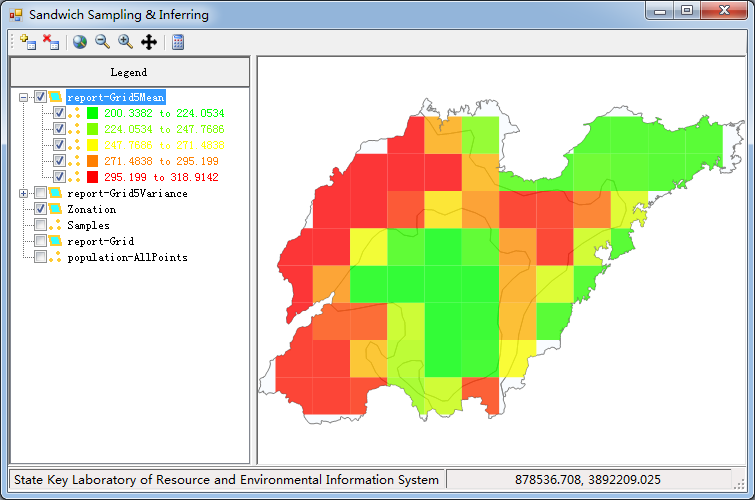Select the Zonation layer name
755x500 pixels.
(91, 210)
